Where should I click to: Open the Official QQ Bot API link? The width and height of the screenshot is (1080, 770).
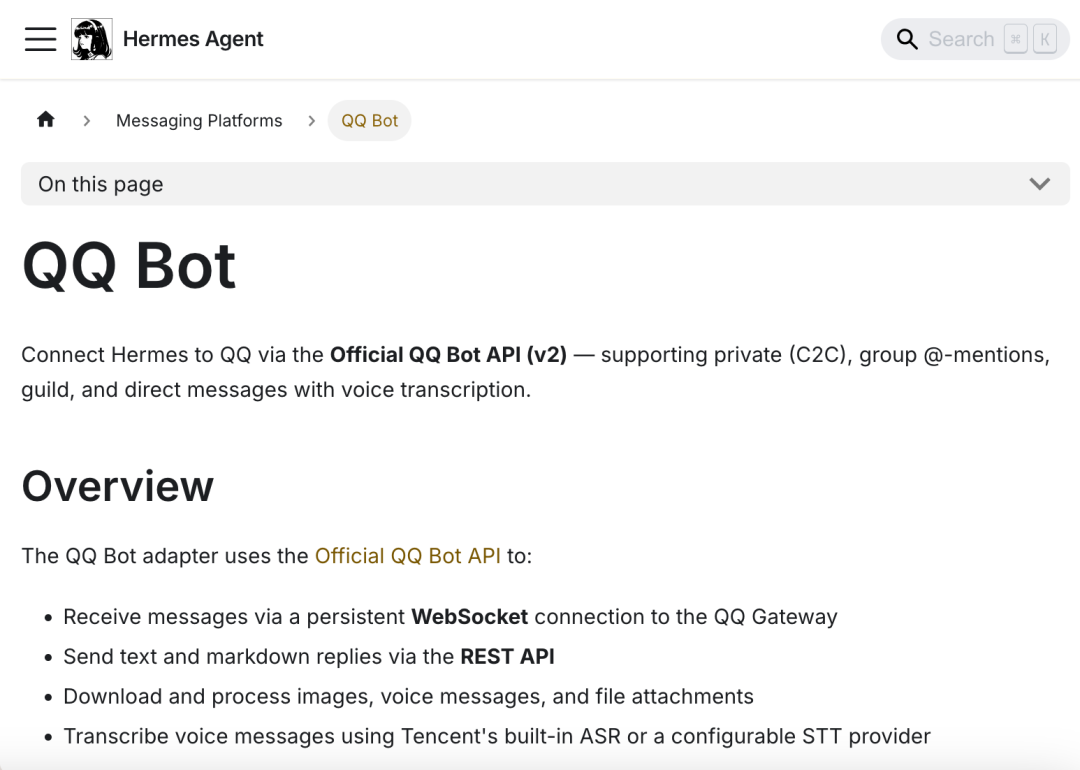[x=408, y=555]
